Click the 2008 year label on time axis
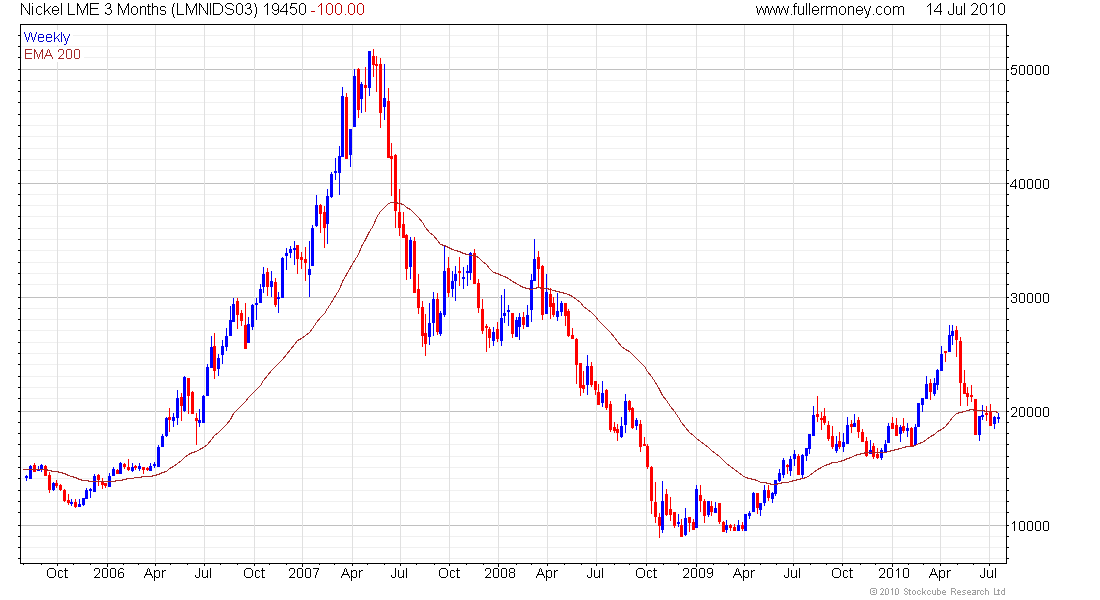This screenshot has height=600, width=1100. (x=499, y=573)
